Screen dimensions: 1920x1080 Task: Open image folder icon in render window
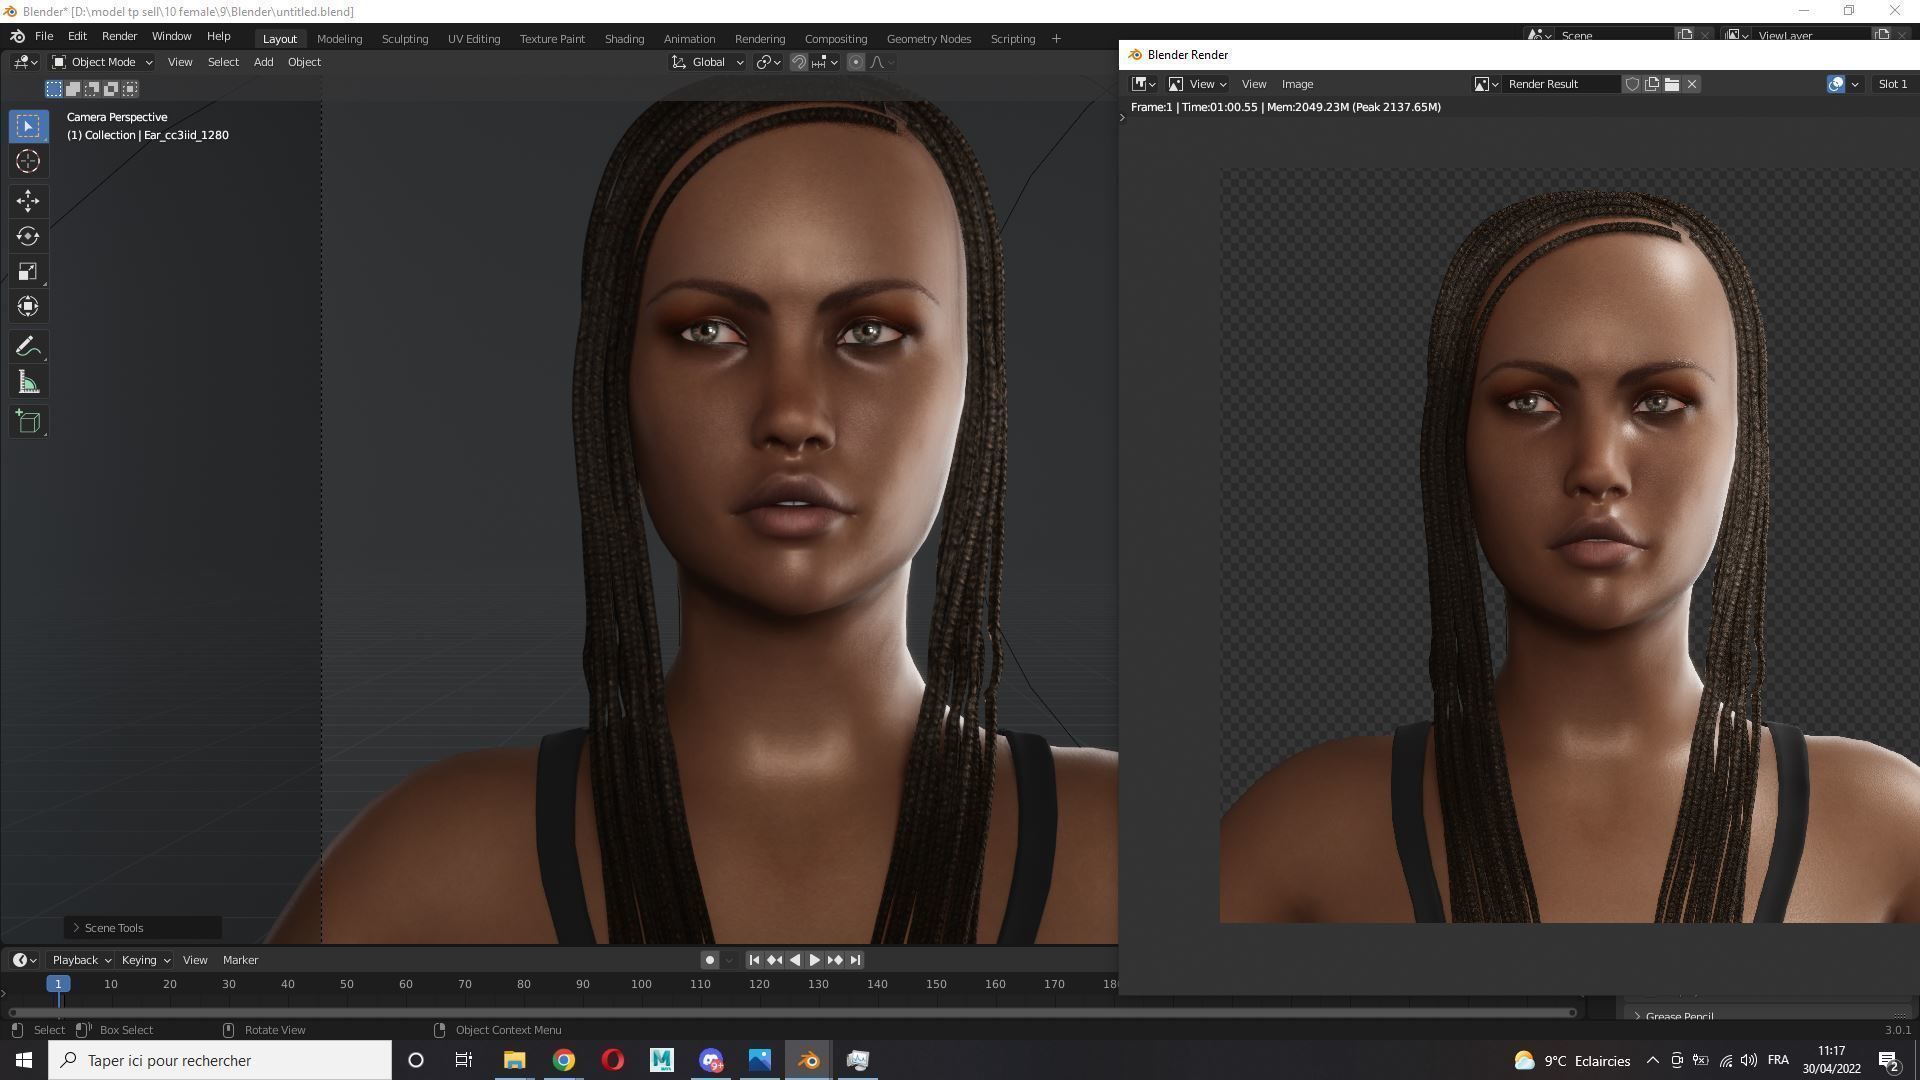point(1672,84)
